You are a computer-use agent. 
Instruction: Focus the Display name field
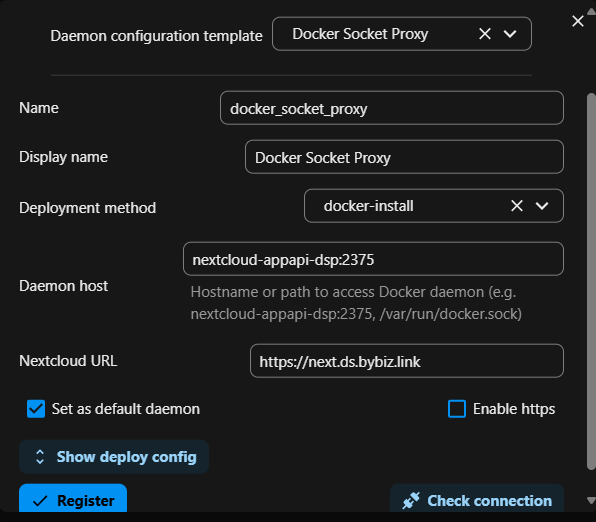pos(404,157)
